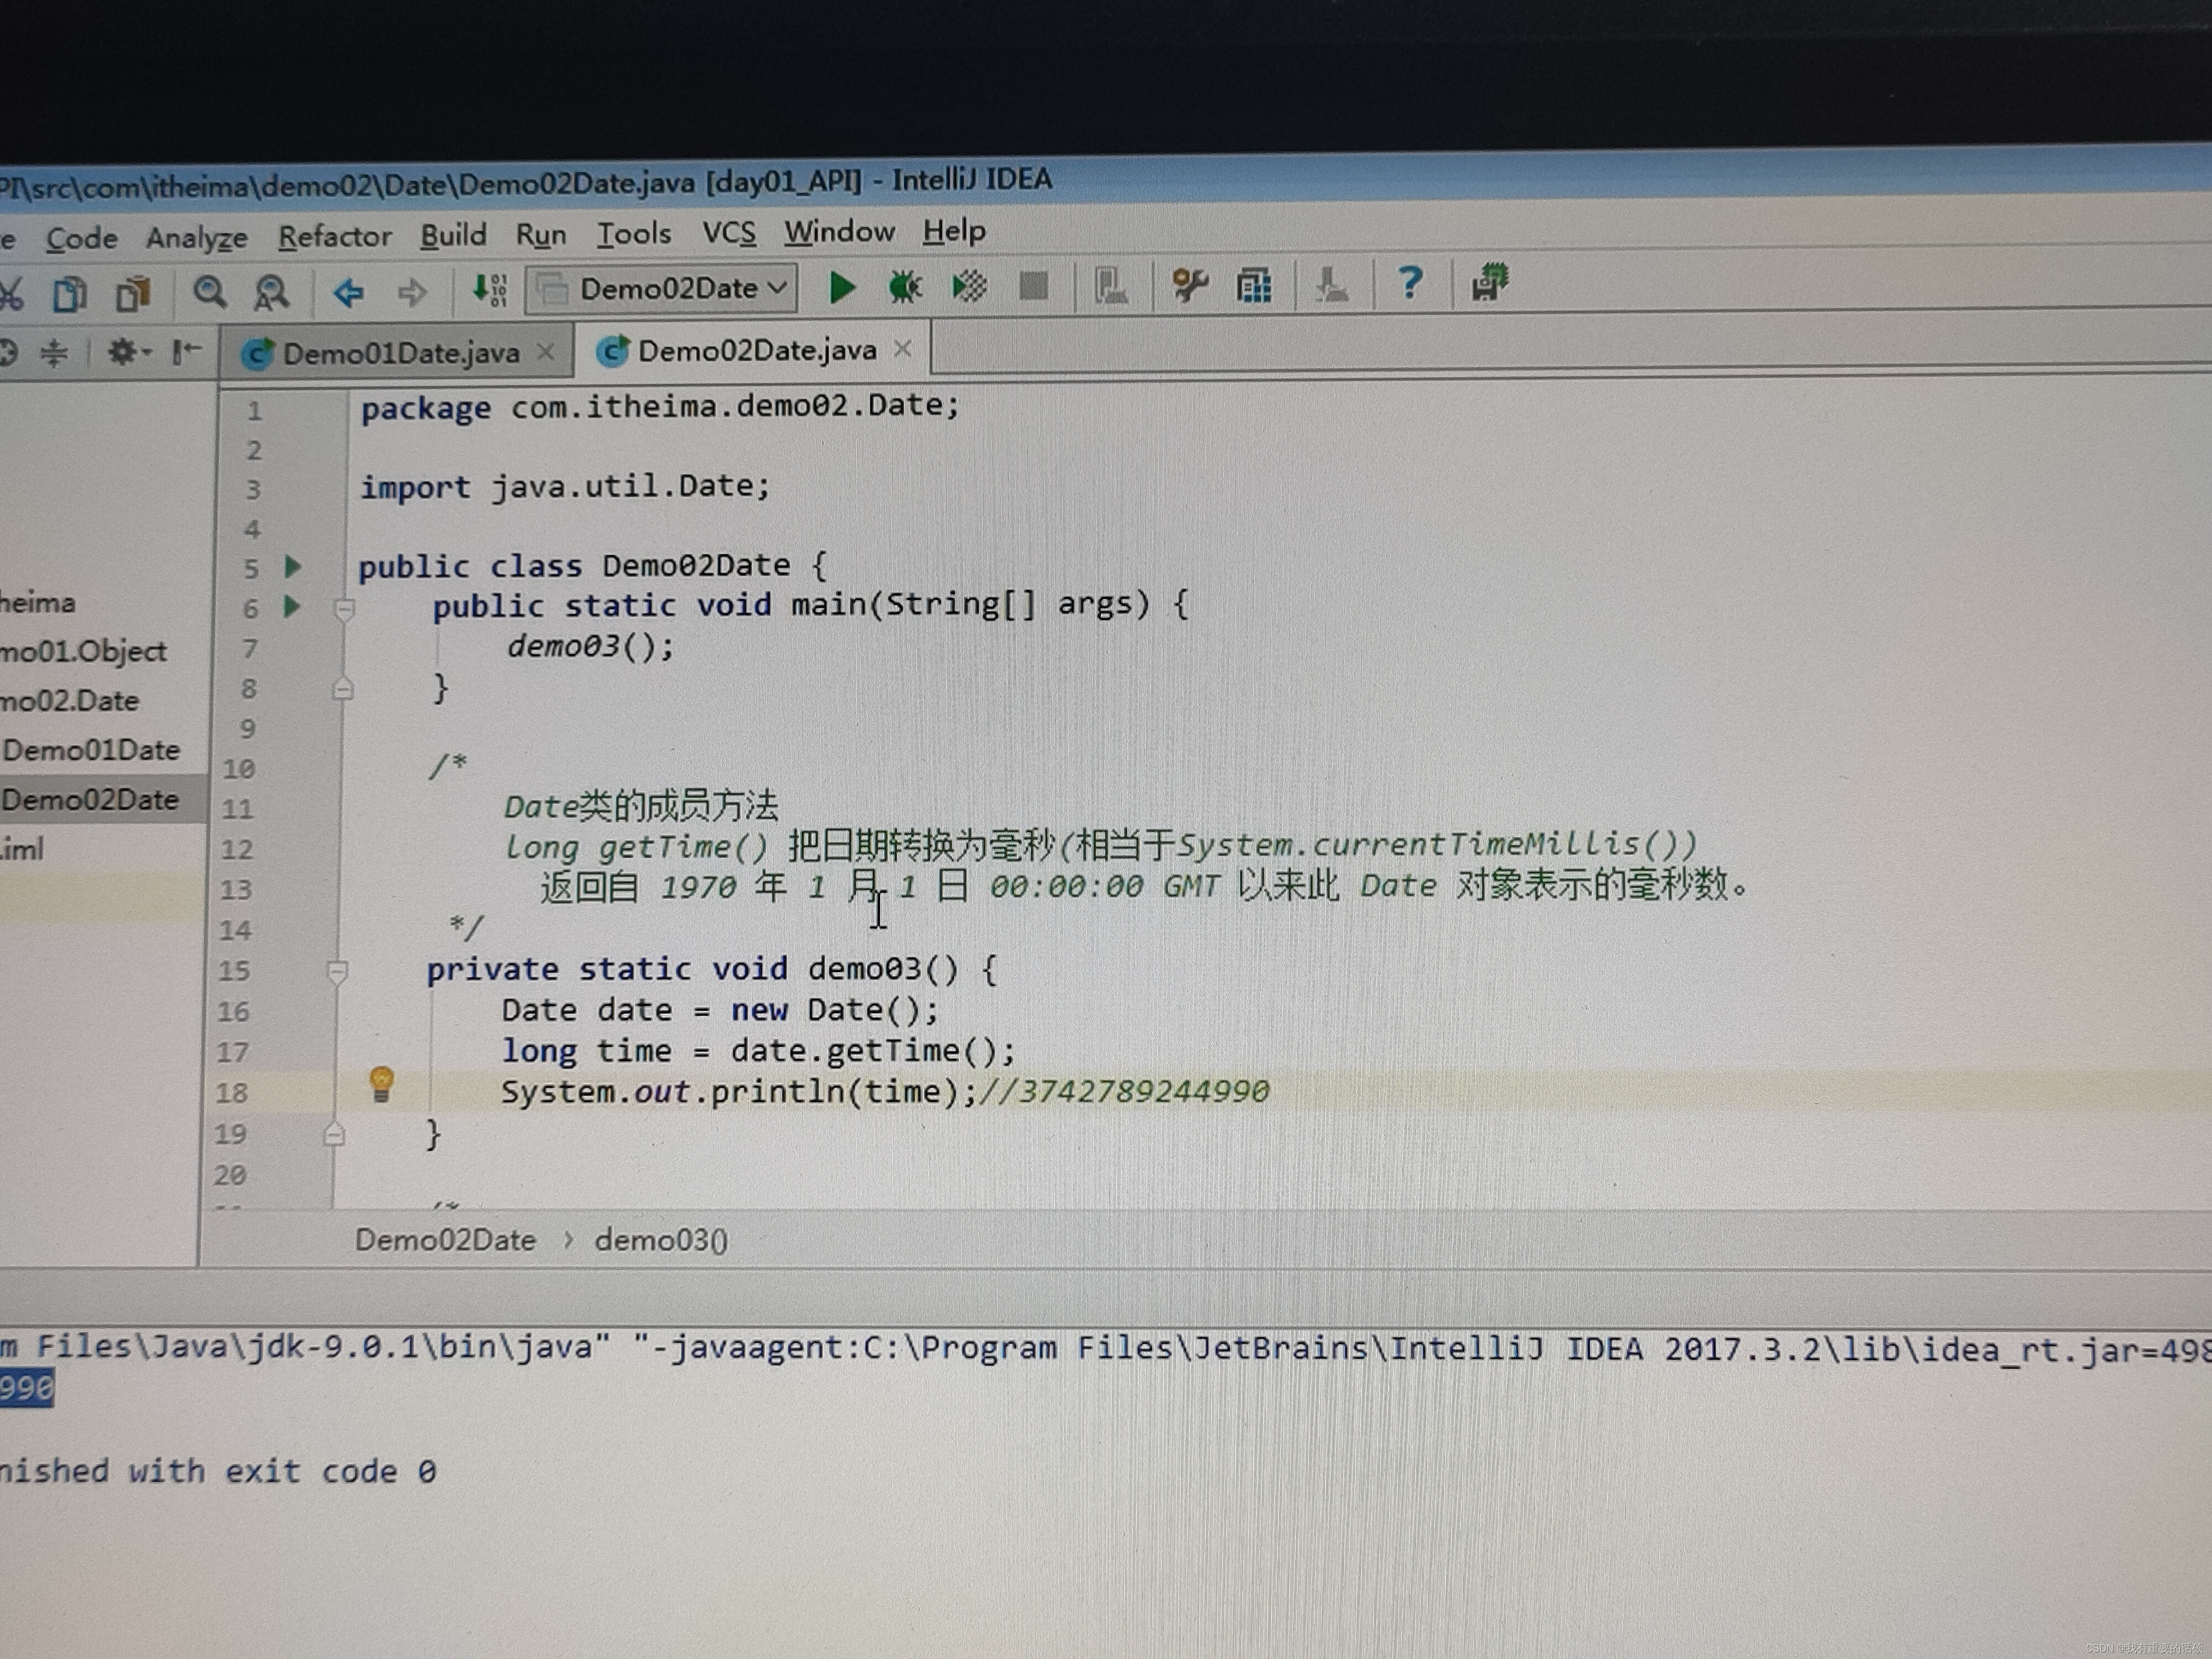Select the Demo02Date.java tab
The width and height of the screenshot is (2212, 1659).
pyautogui.click(x=753, y=350)
